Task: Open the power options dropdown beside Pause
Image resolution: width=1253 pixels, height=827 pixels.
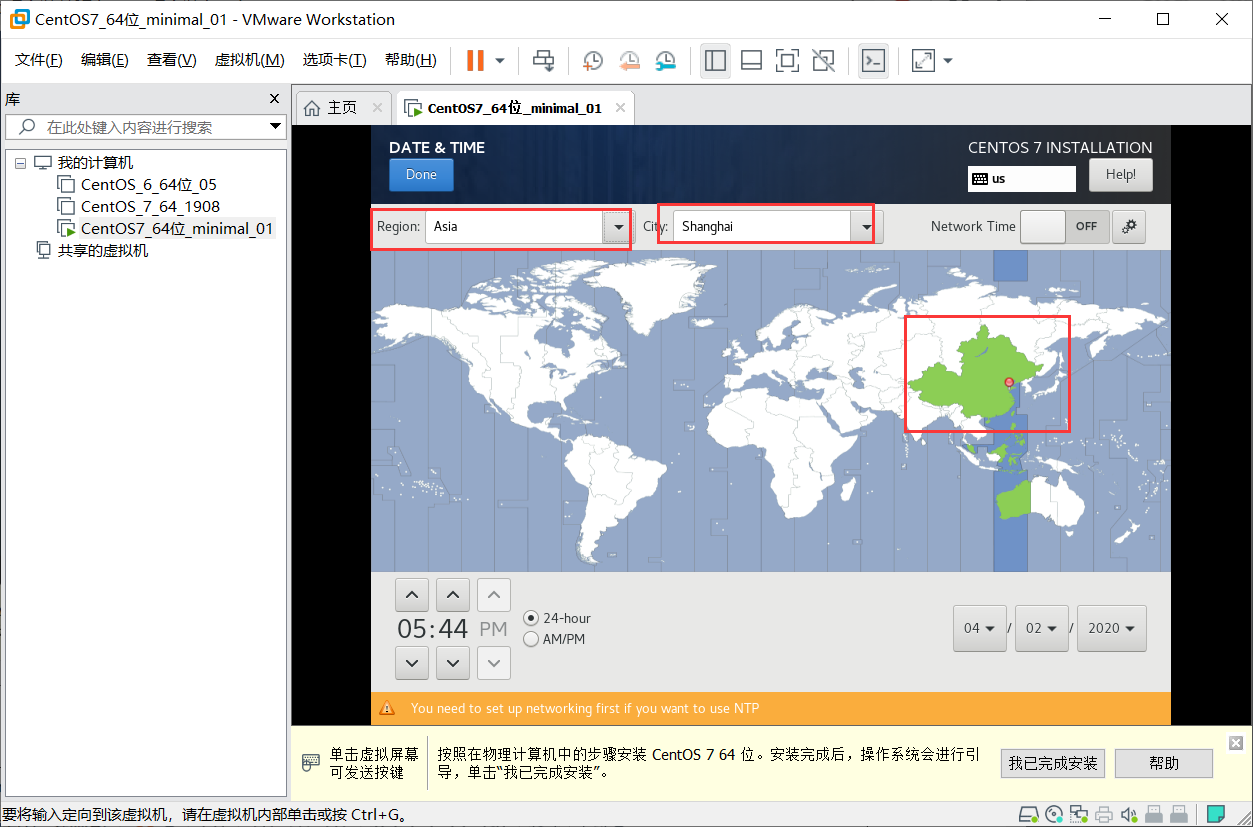Action: [500, 61]
